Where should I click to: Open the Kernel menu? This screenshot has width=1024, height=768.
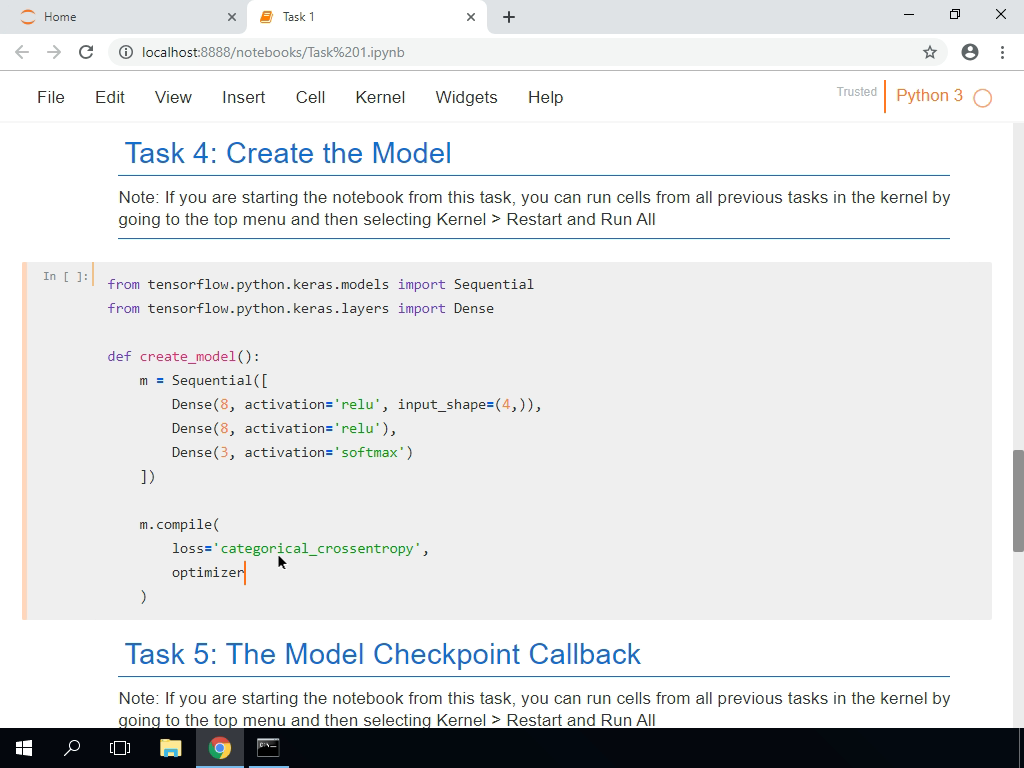tap(380, 97)
